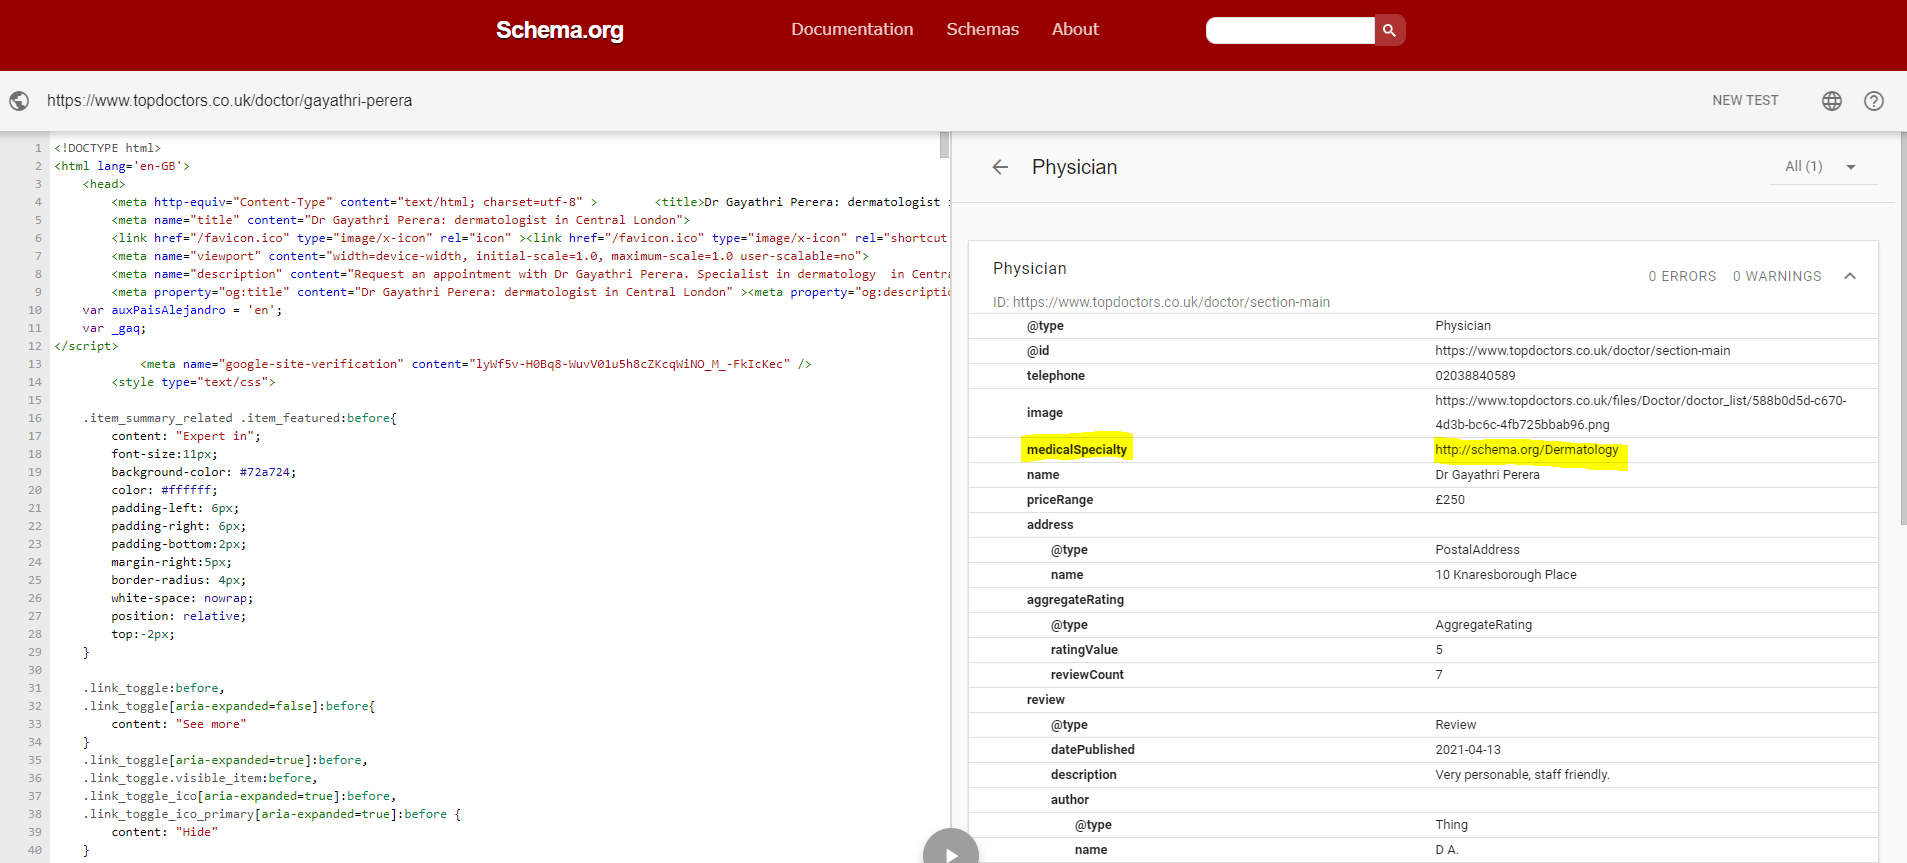Click the globe icon beside the URL
This screenshot has width=1907, height=863.
[19, 101]
